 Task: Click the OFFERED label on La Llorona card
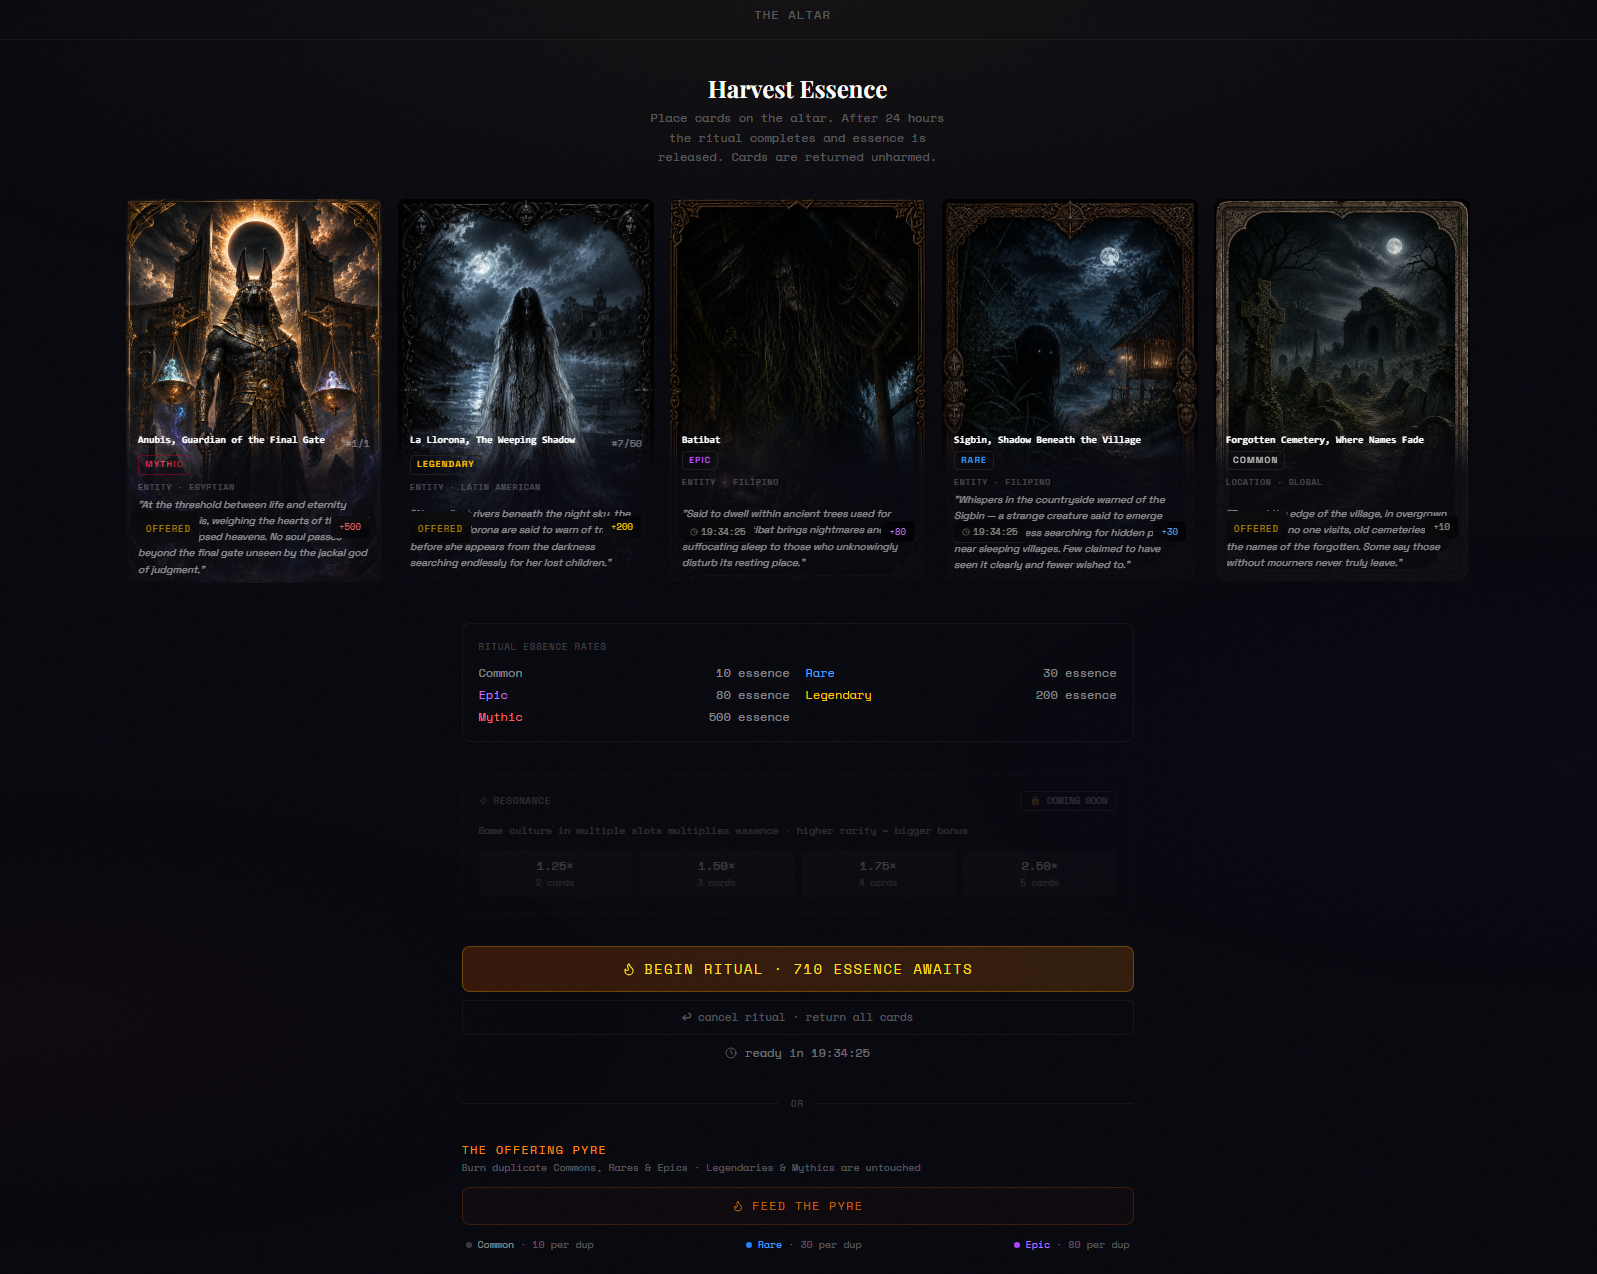[x=440, y=529]
